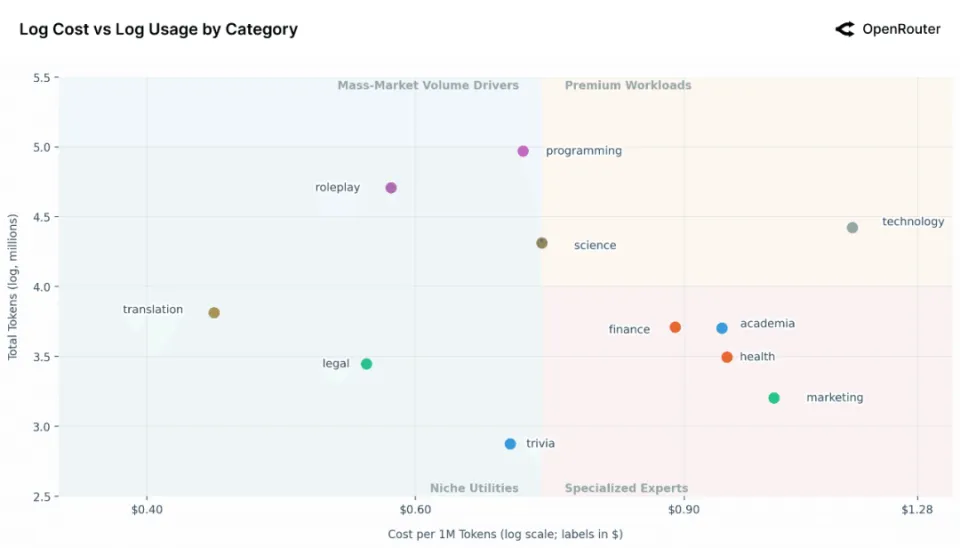Click the marketing data point
This screenshot has width=960, height=548.
pos(774,398)
